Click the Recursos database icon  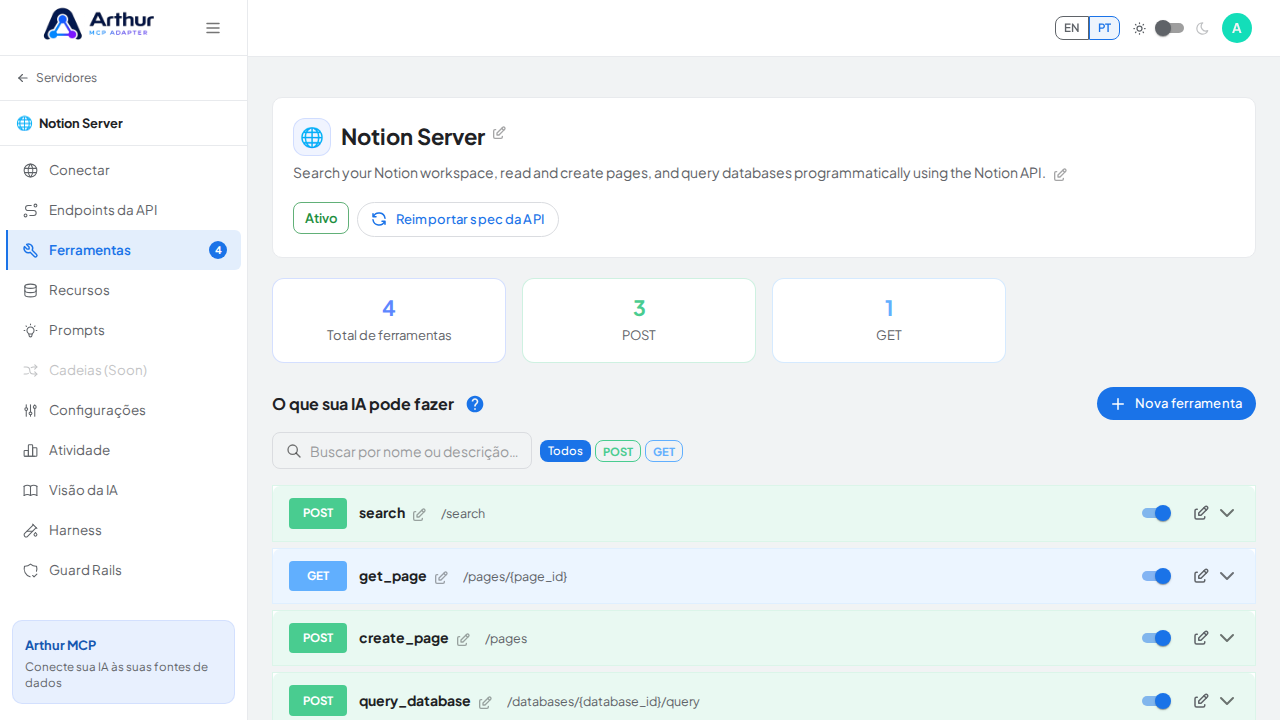(x=31, y=290)
